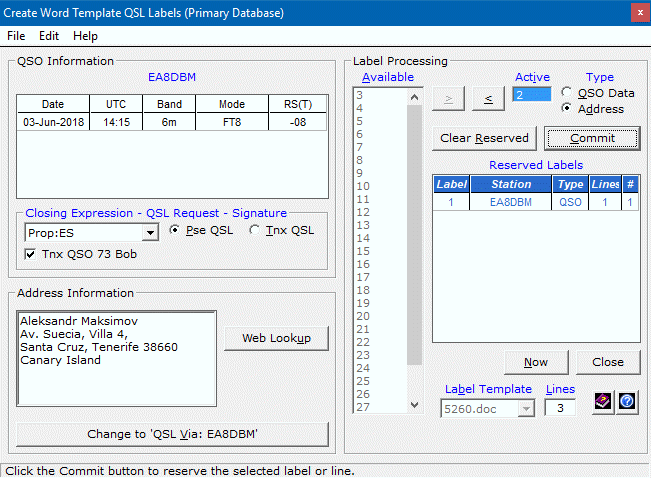Viewport: 651px width, 478px height.
Task: Expand the Prop:ES closing expression dropdown
Action: coord(150,233)
